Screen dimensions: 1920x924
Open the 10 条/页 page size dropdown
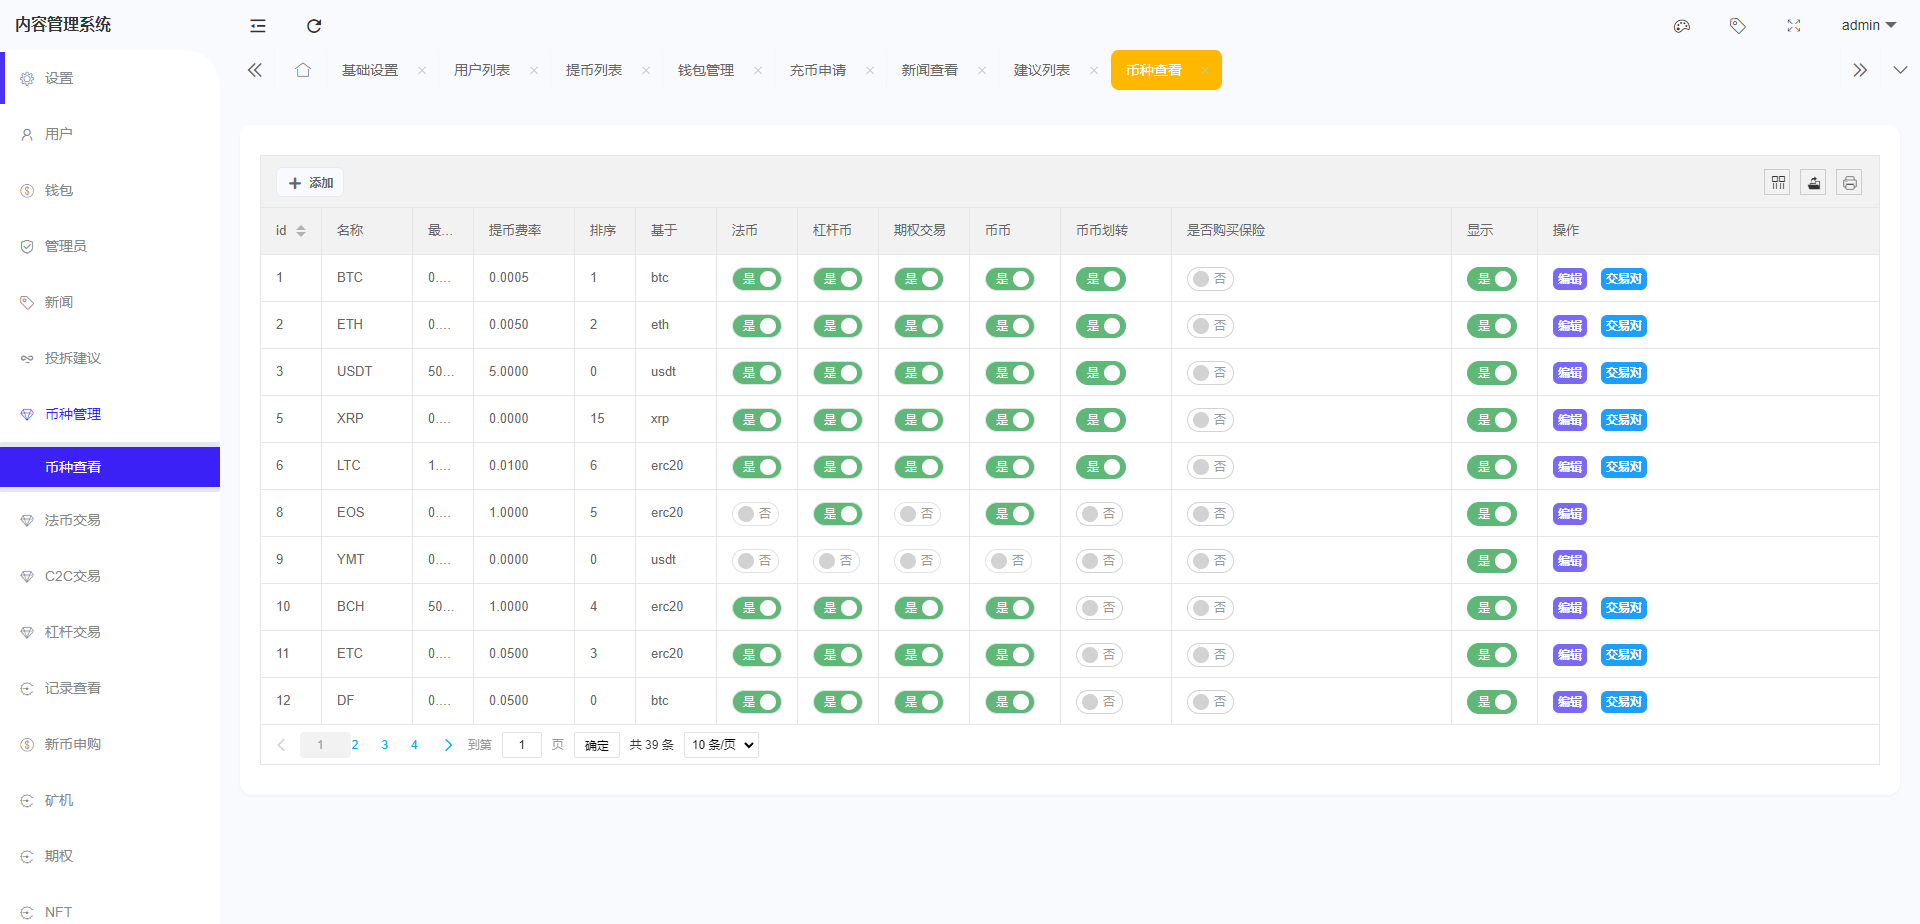pos(721,745)
